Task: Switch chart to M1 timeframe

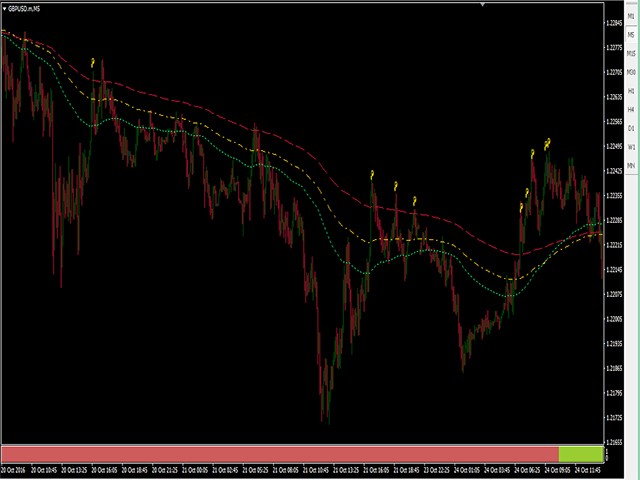Action: pyautogui.click(x=631, y=16)
